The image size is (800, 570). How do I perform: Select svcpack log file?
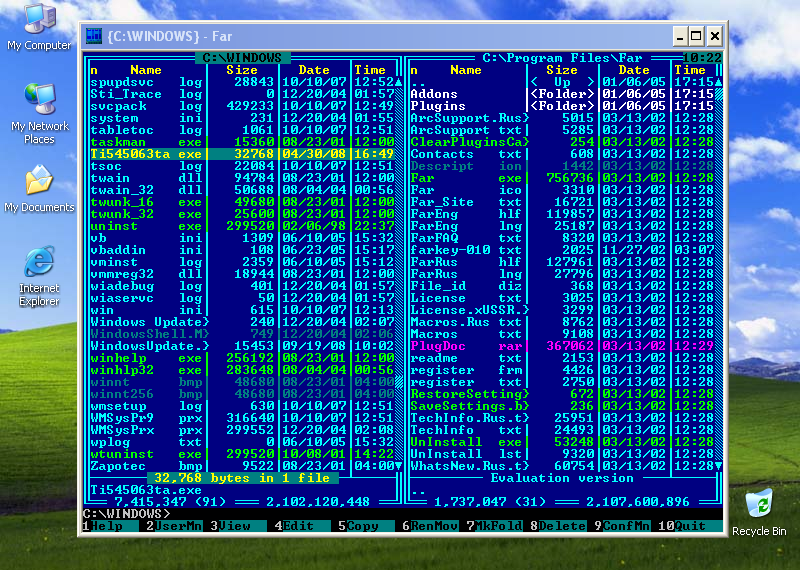(x=242, y=106)
